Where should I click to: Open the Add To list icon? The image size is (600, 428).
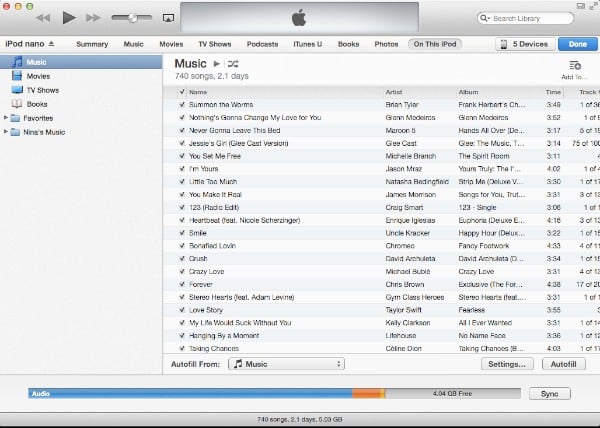(575, 65)
